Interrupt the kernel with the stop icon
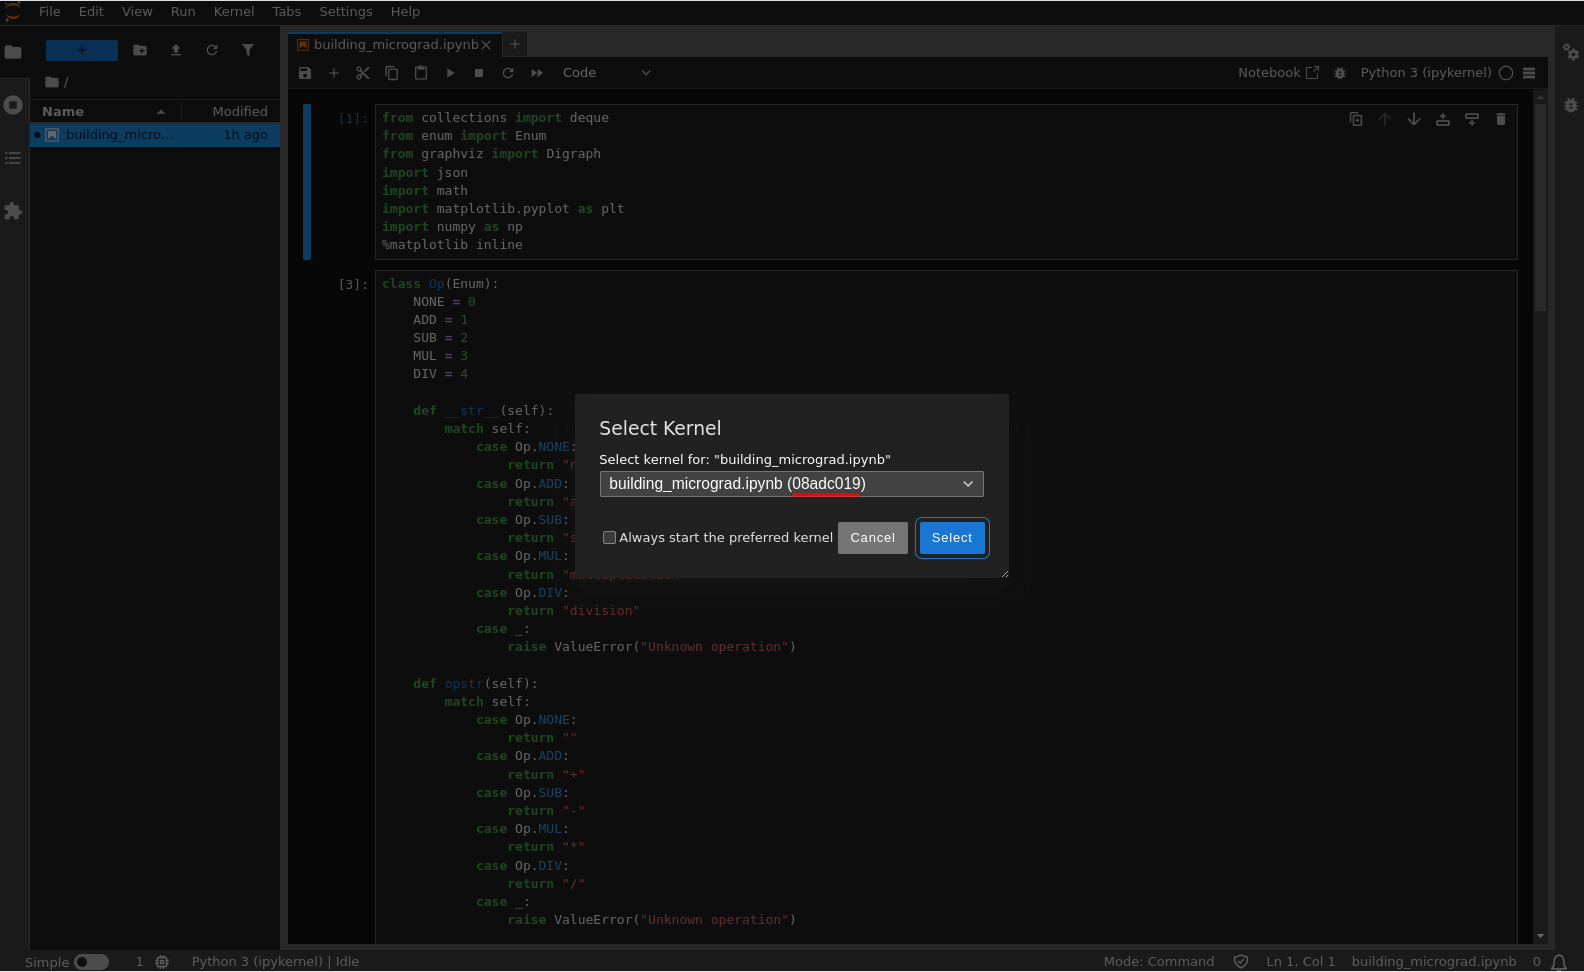The image size is (1584, 972). pyautogui.click(x=479, y=73)
